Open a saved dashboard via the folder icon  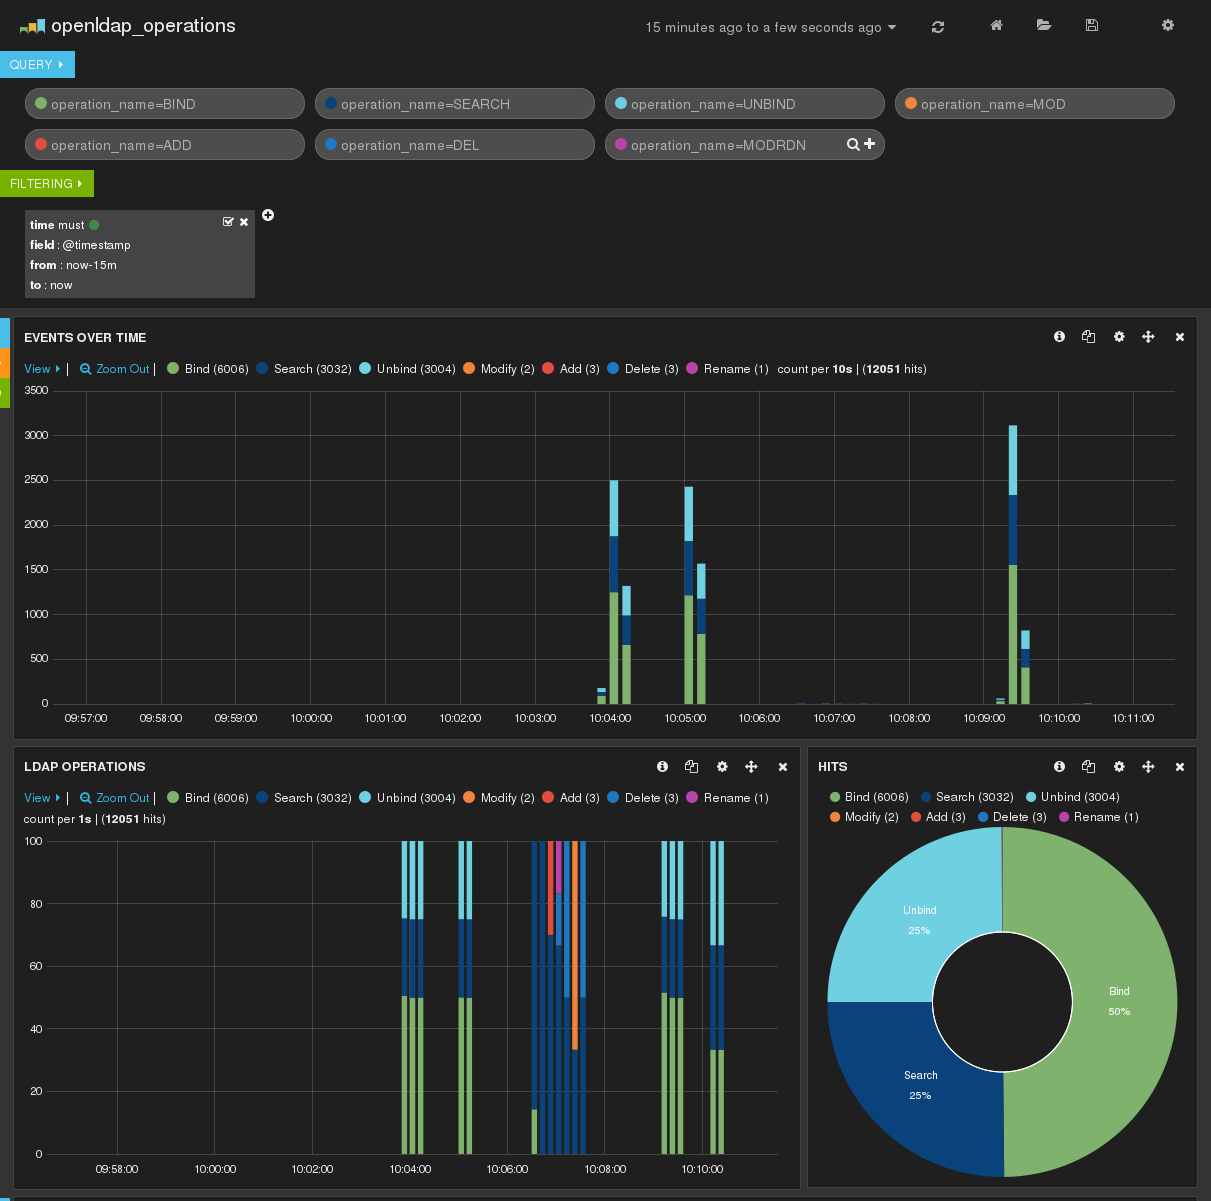[x=1044, y=26]
